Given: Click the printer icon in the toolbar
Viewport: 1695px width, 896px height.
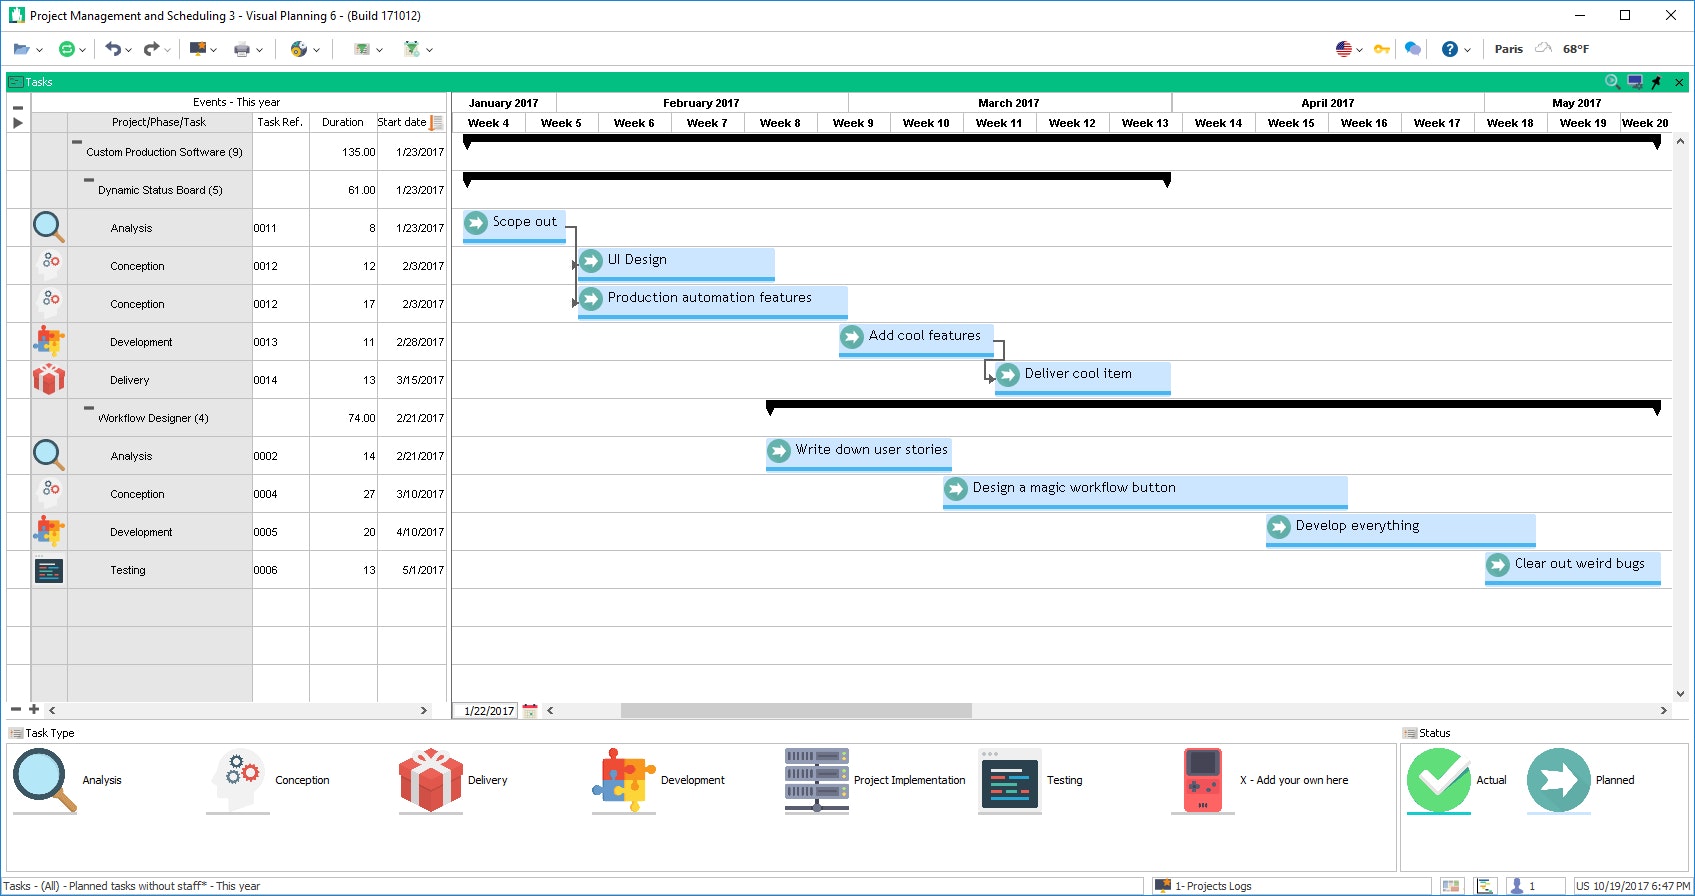Looking at the screenshot, I should click(241, 49).
